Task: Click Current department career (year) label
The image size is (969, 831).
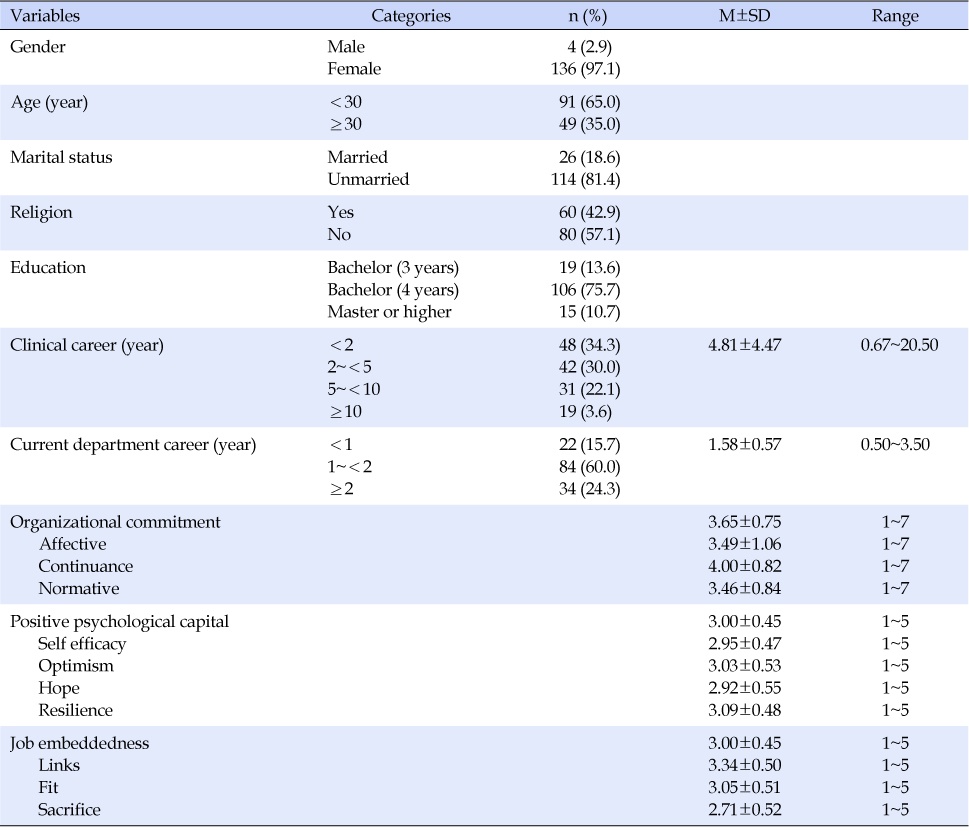Action: pos(133,445)
